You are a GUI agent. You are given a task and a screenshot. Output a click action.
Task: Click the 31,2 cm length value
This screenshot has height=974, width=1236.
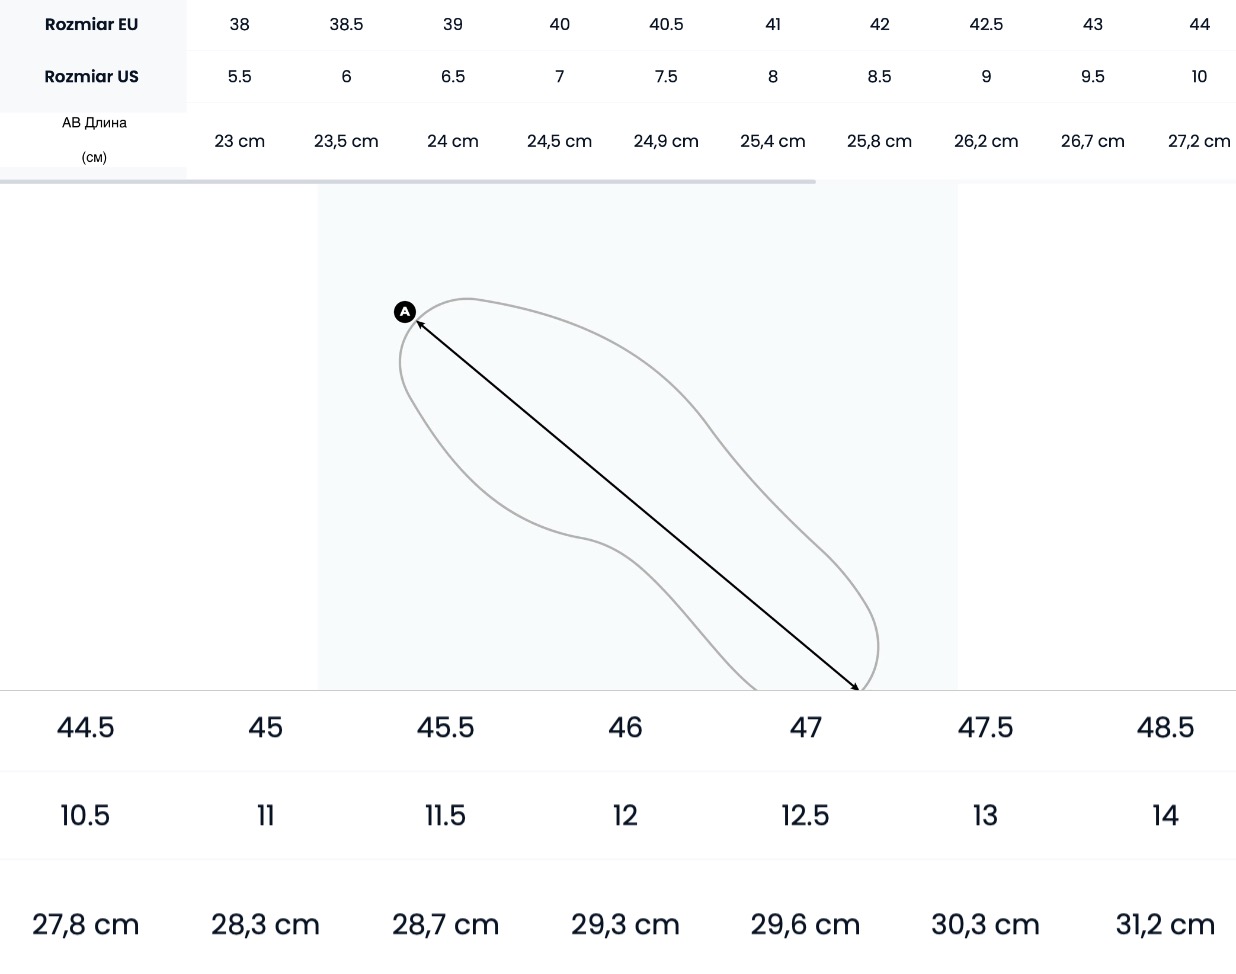pyautogui.click(x=1165, y=925)
